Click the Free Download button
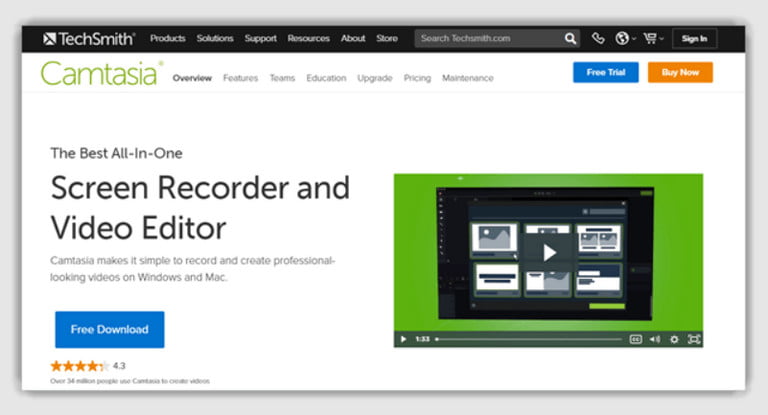Viewport: 768px width, 415px height. [109, 329]
